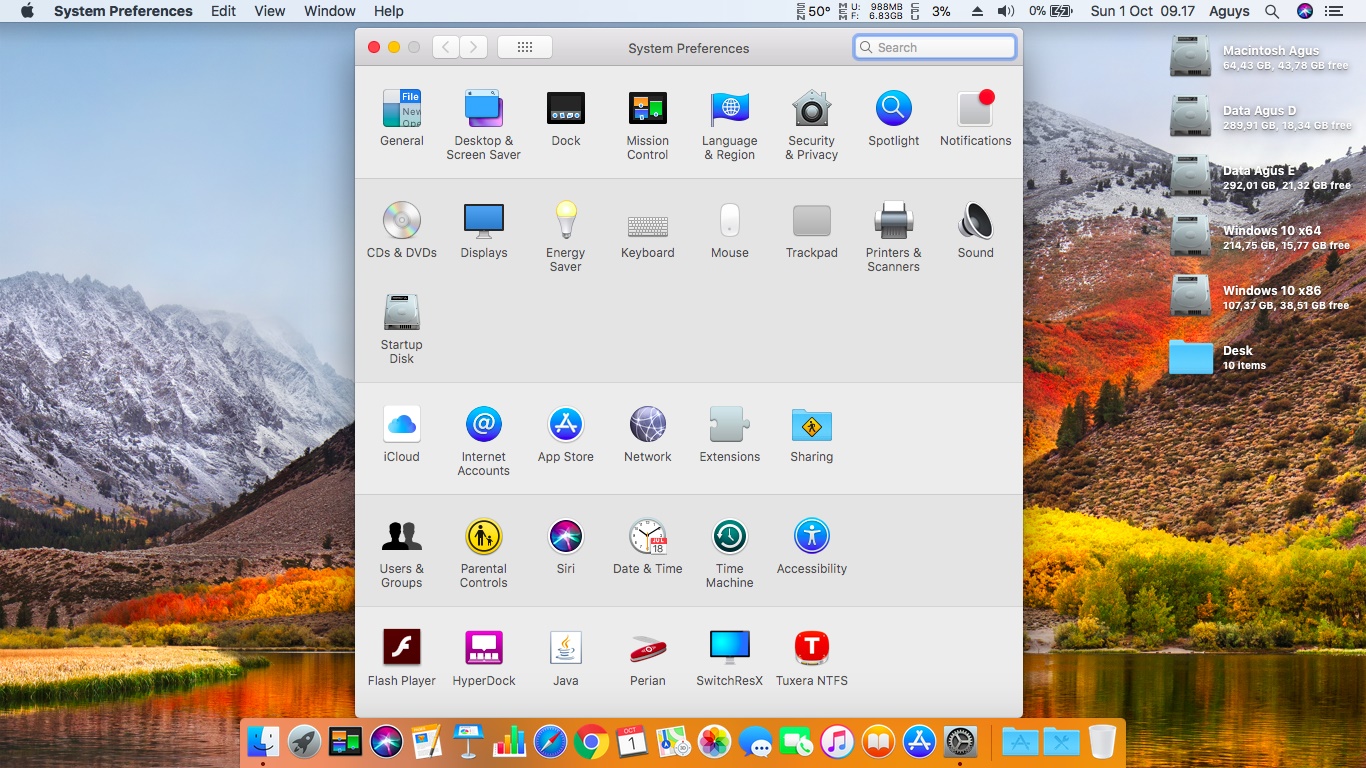Image resolution: width=1366 pixels, height=768 pixels.
Task: Open Language & Region preferences
Action: (x=730, y=125)
